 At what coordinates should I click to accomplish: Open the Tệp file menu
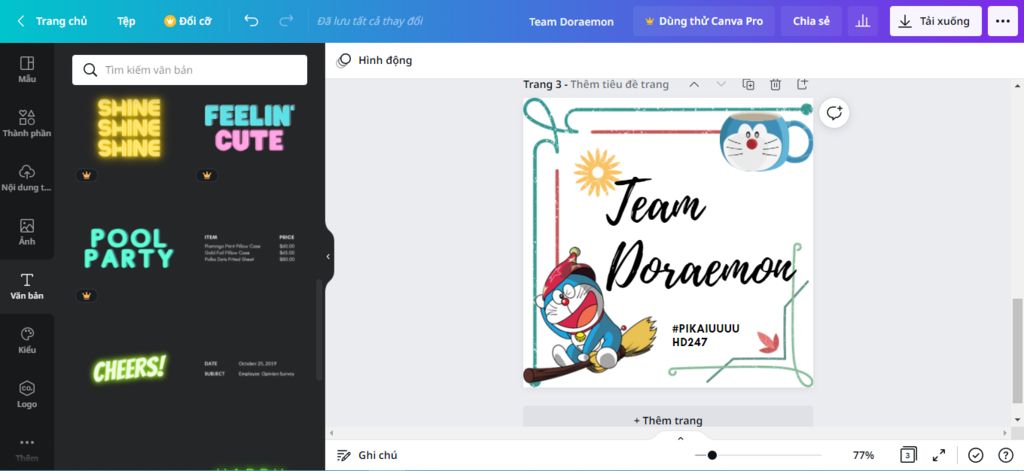pos(126,21)
